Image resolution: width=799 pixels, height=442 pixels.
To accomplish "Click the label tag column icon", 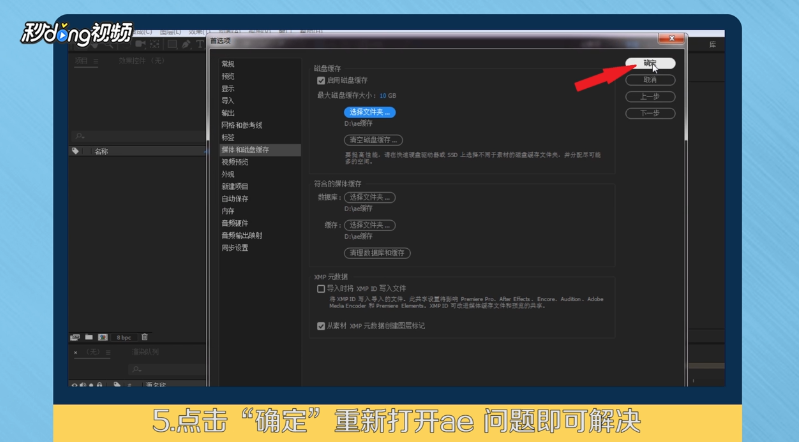I will pos(75,151).
